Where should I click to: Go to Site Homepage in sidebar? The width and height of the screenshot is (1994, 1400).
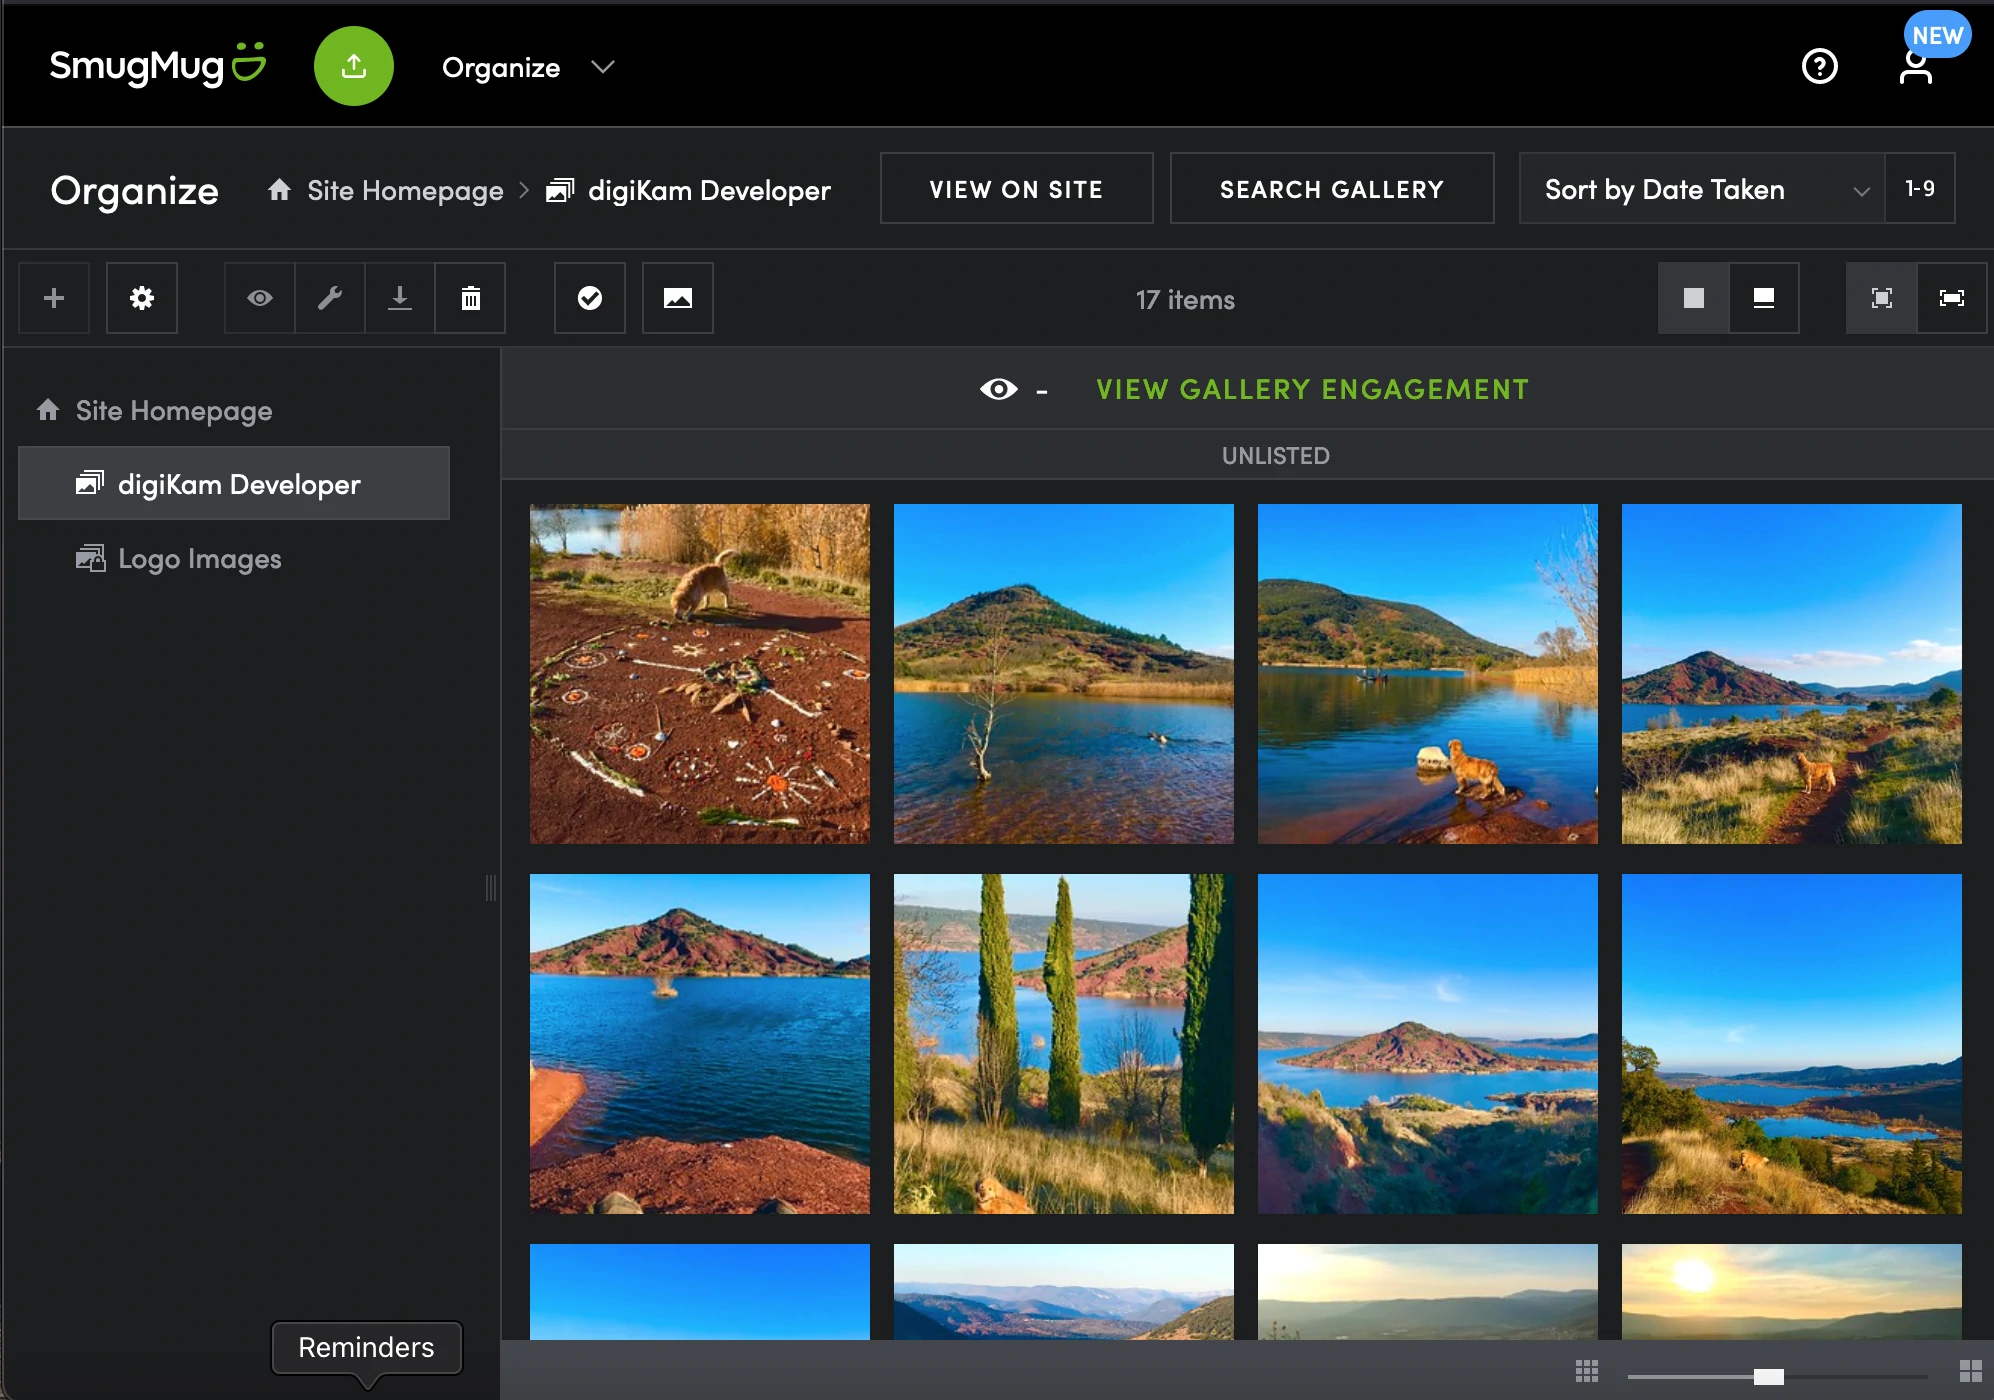coord(173,411)
